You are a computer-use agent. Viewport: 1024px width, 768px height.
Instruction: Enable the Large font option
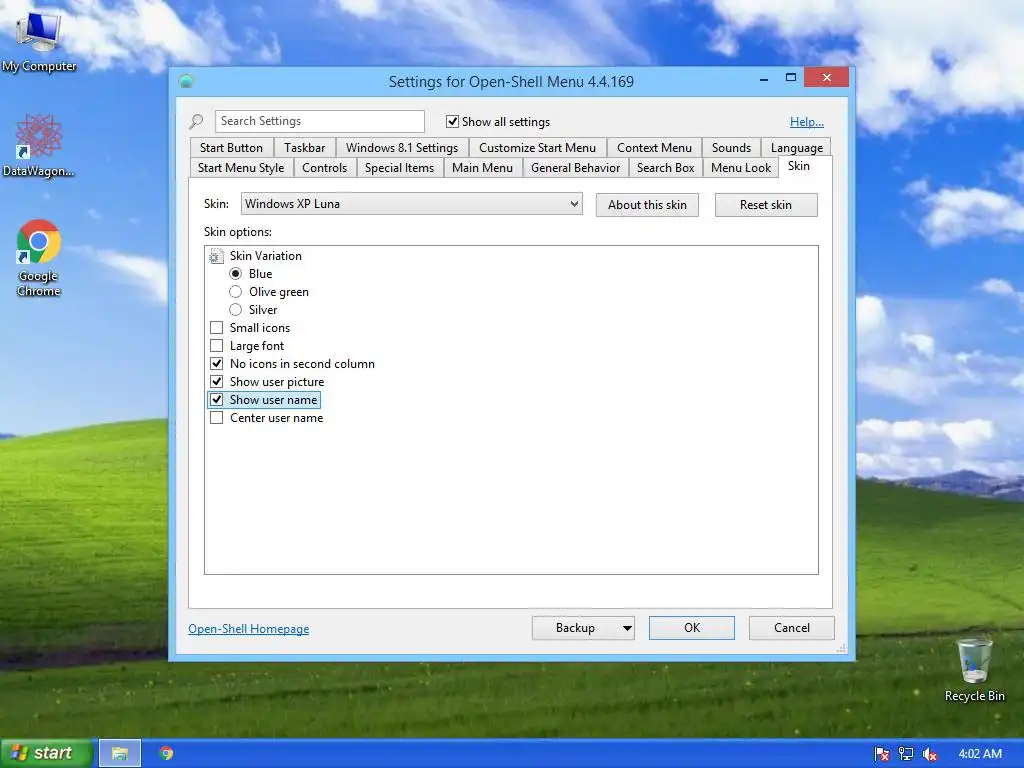click(x=217, y=345)
